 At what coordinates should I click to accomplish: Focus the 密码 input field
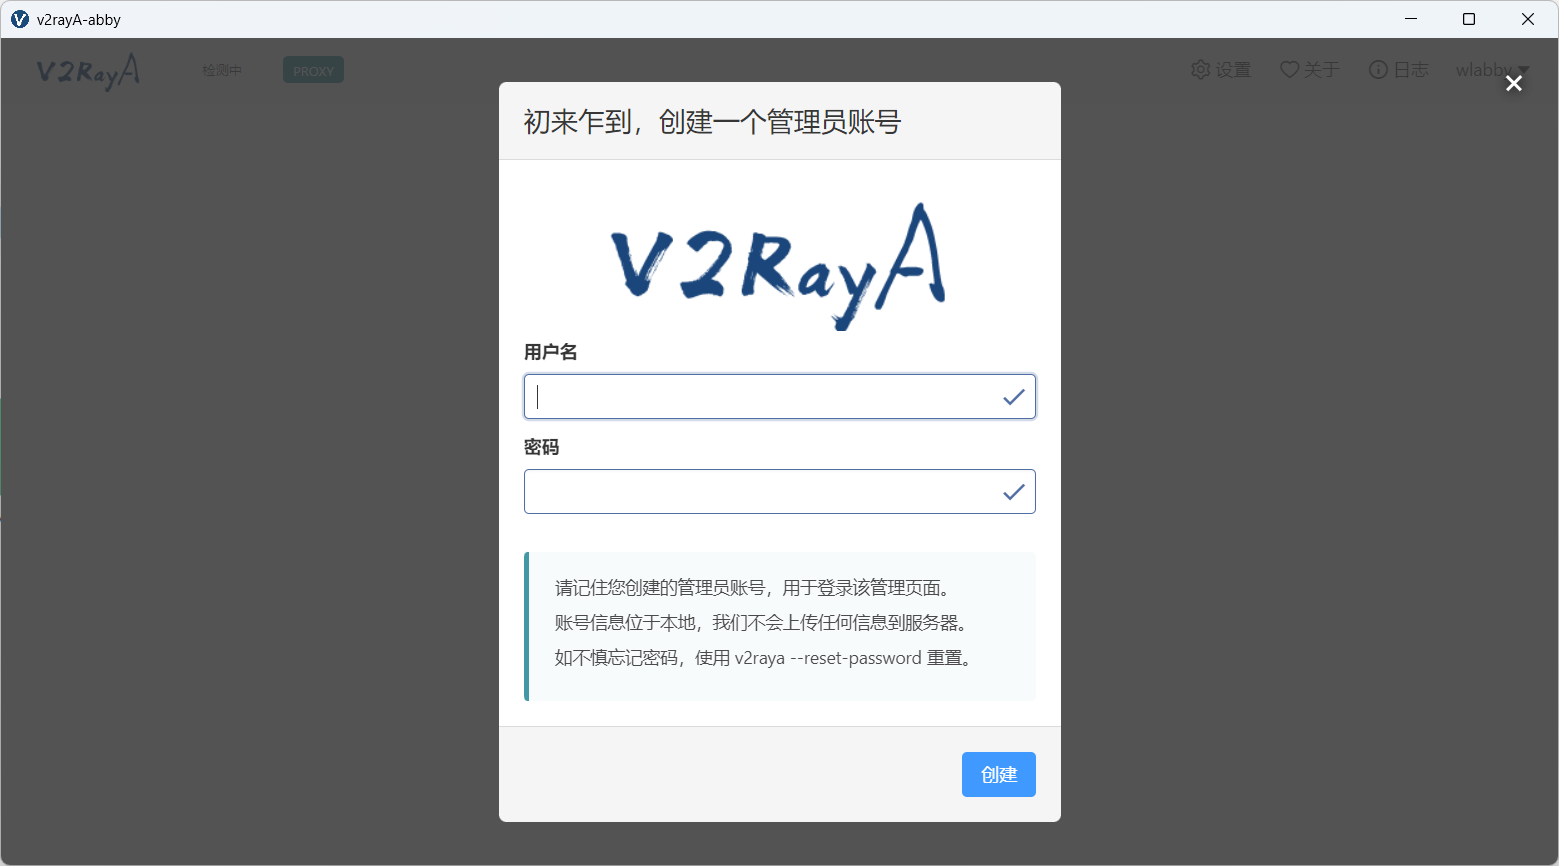(780, 492)
